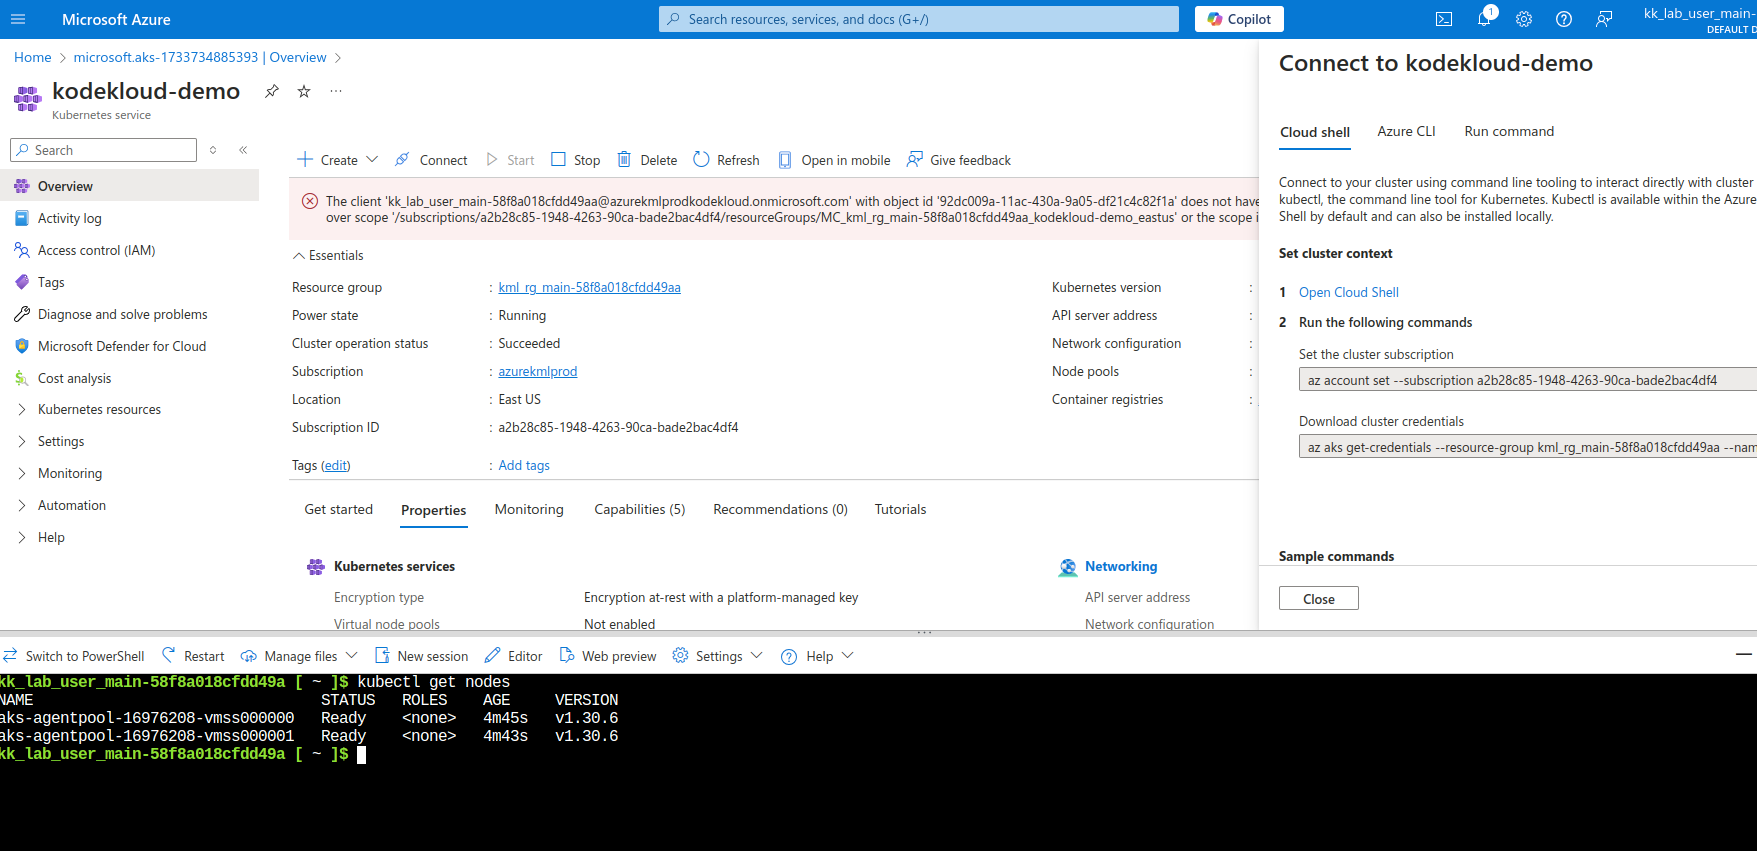Pin kodekloud-demo to dashboard
Image resolution: width=1757 pixels, height=851 pixels.
[271, 91]
